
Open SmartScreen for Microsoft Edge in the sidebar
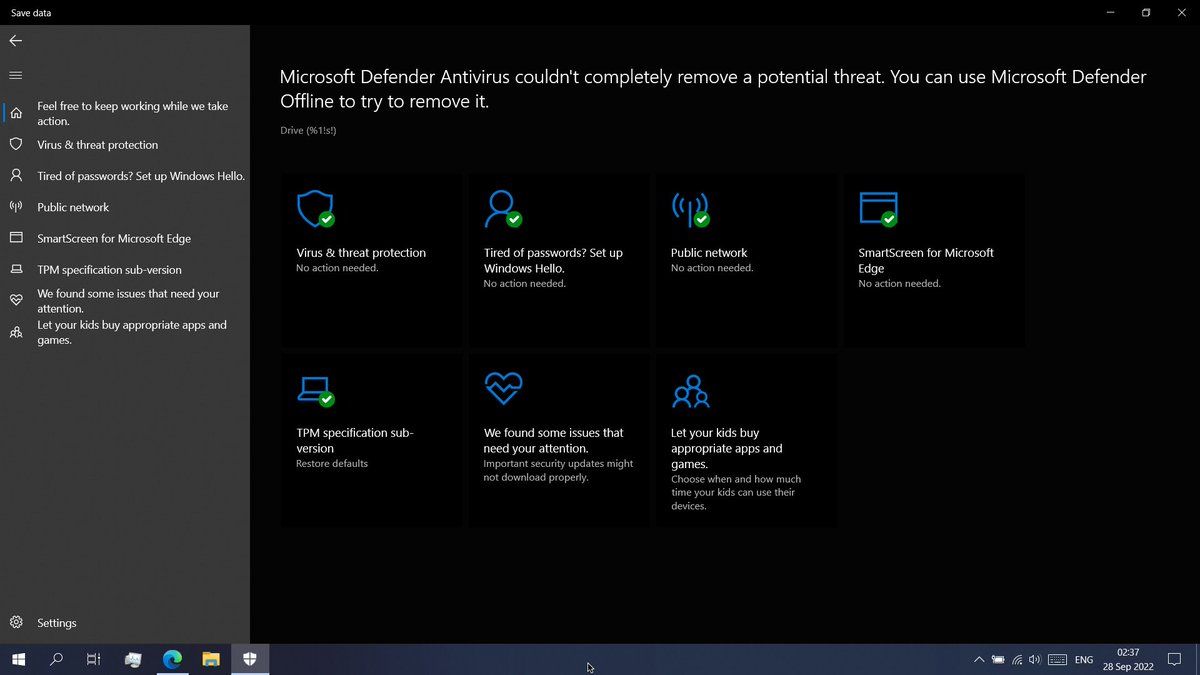[113, 239]
